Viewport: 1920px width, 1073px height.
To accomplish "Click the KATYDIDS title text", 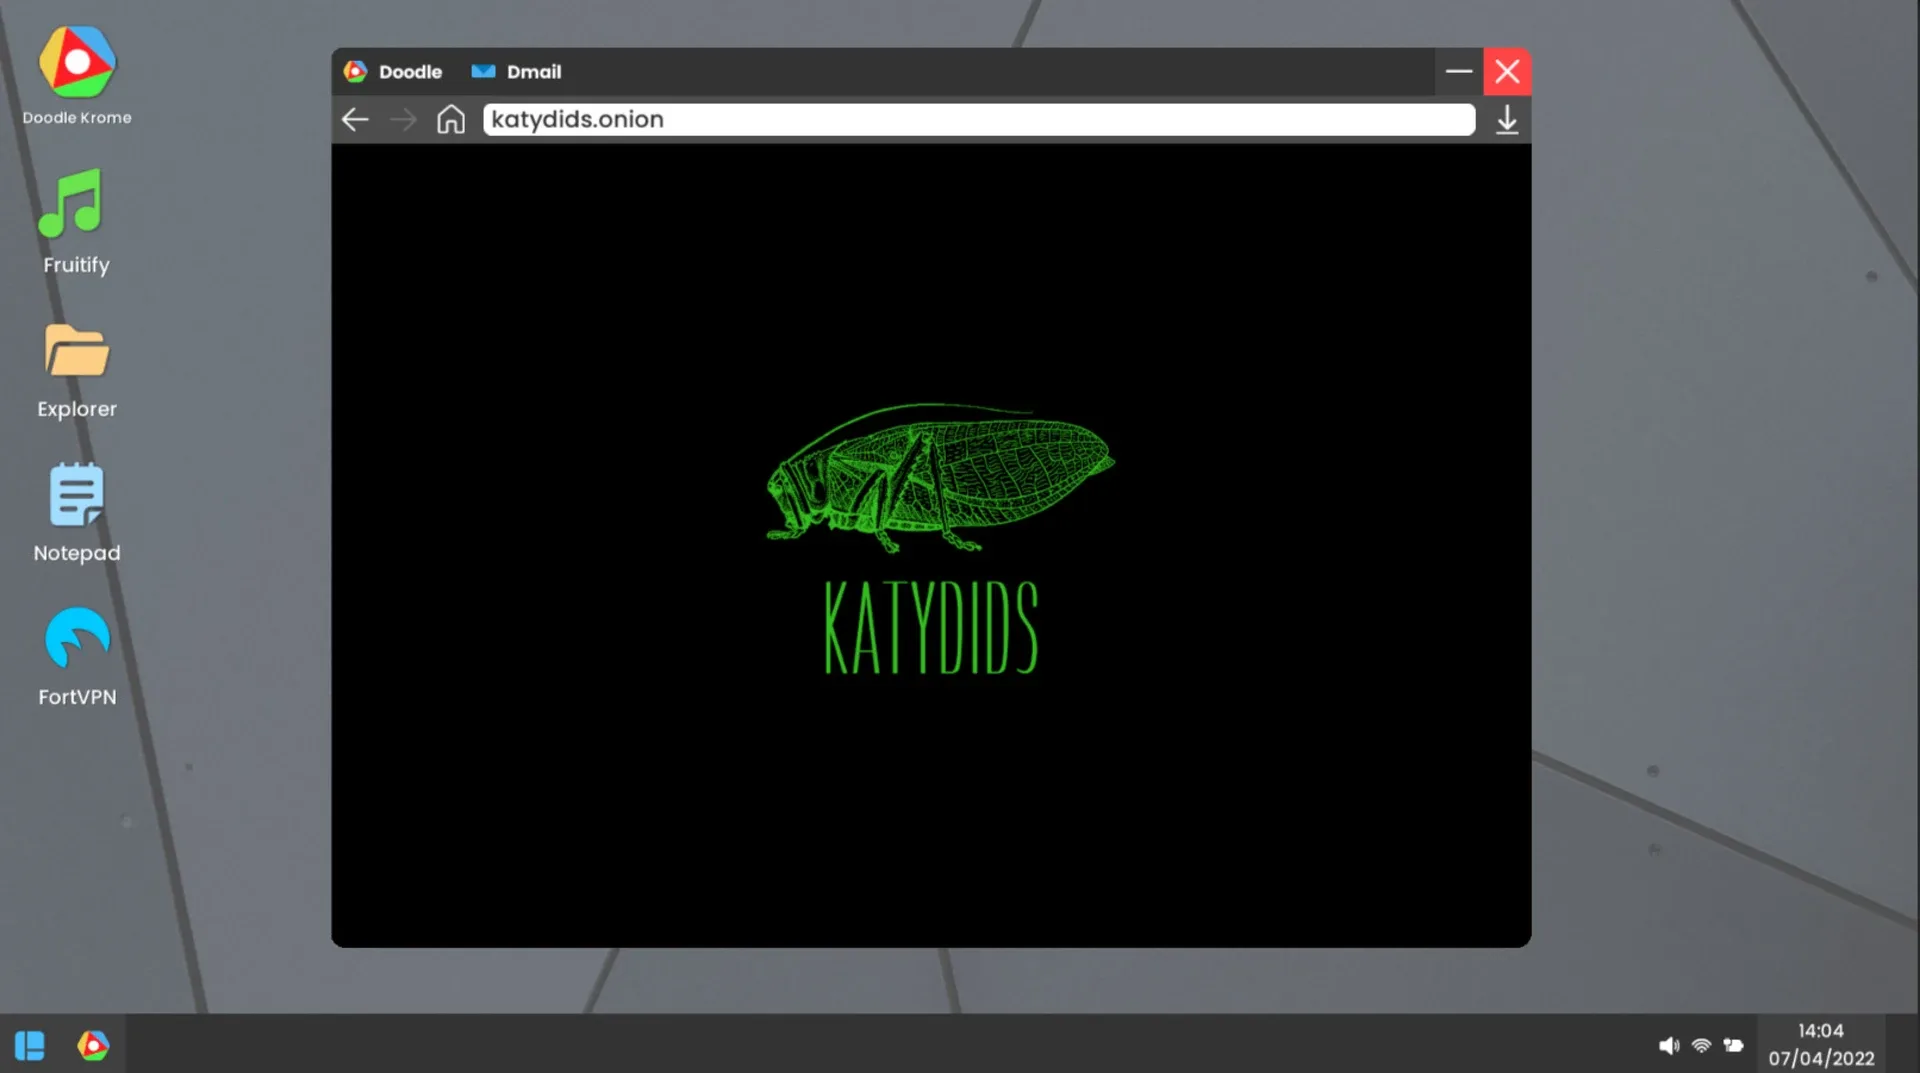I will (x=931, y=628).
